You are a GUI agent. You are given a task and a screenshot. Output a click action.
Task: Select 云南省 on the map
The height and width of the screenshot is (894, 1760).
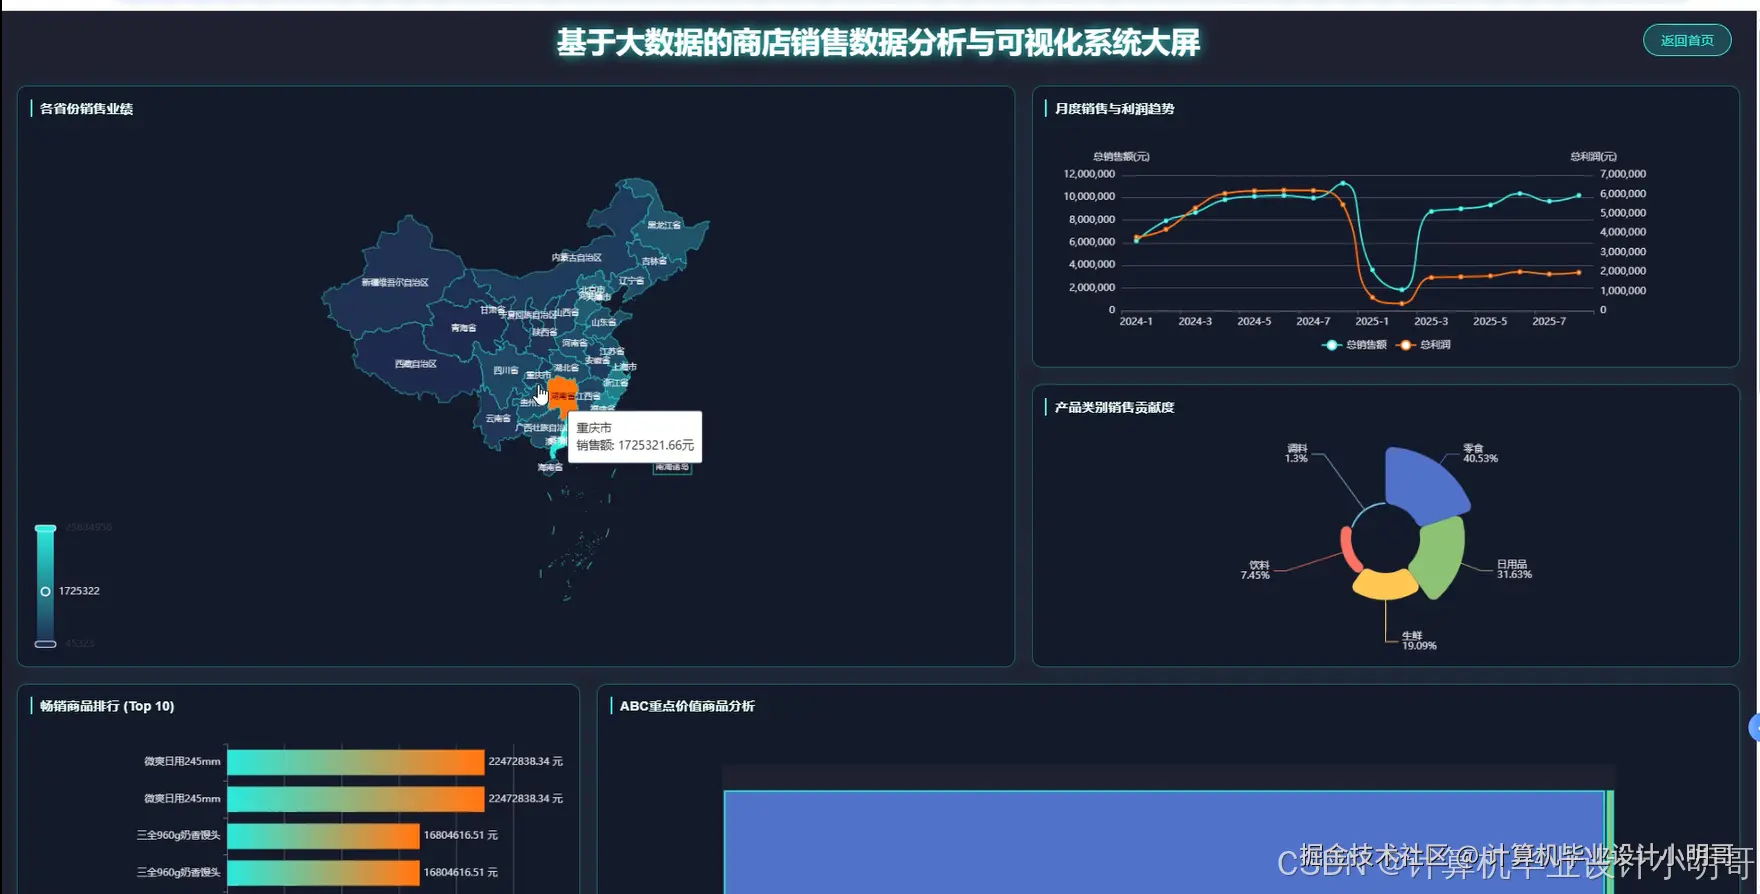(498, 419)
